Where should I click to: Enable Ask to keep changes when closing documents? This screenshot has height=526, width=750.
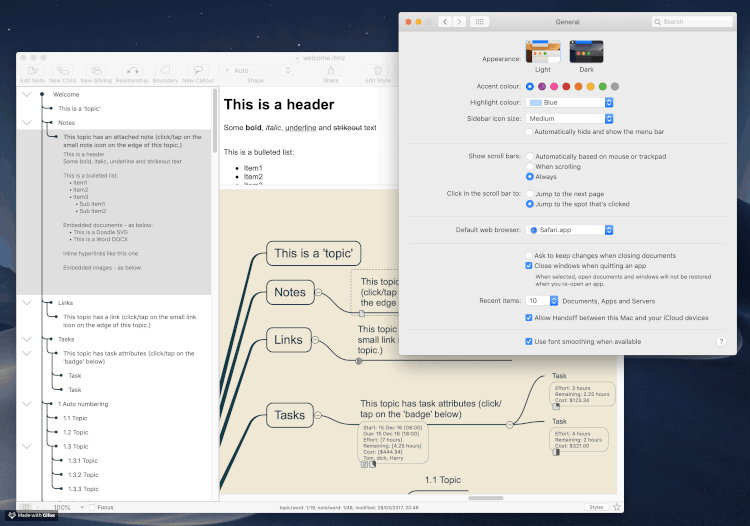pos(529,255)
